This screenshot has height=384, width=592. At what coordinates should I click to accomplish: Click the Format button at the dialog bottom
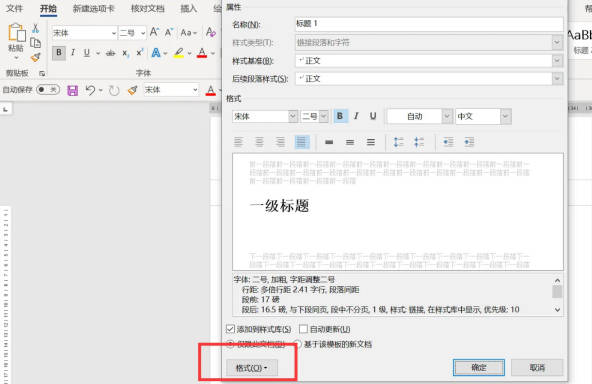[252, 368]
